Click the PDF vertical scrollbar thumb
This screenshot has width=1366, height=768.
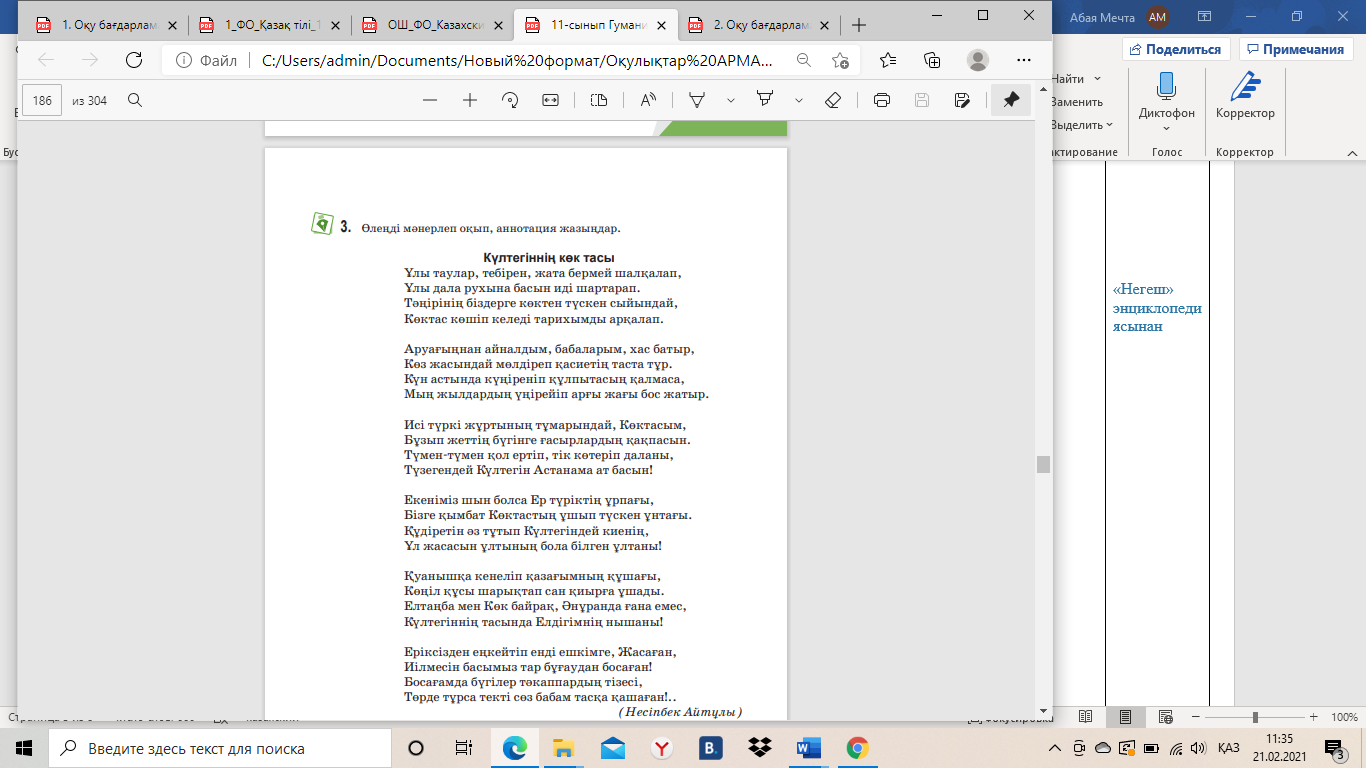(1043, 464)
